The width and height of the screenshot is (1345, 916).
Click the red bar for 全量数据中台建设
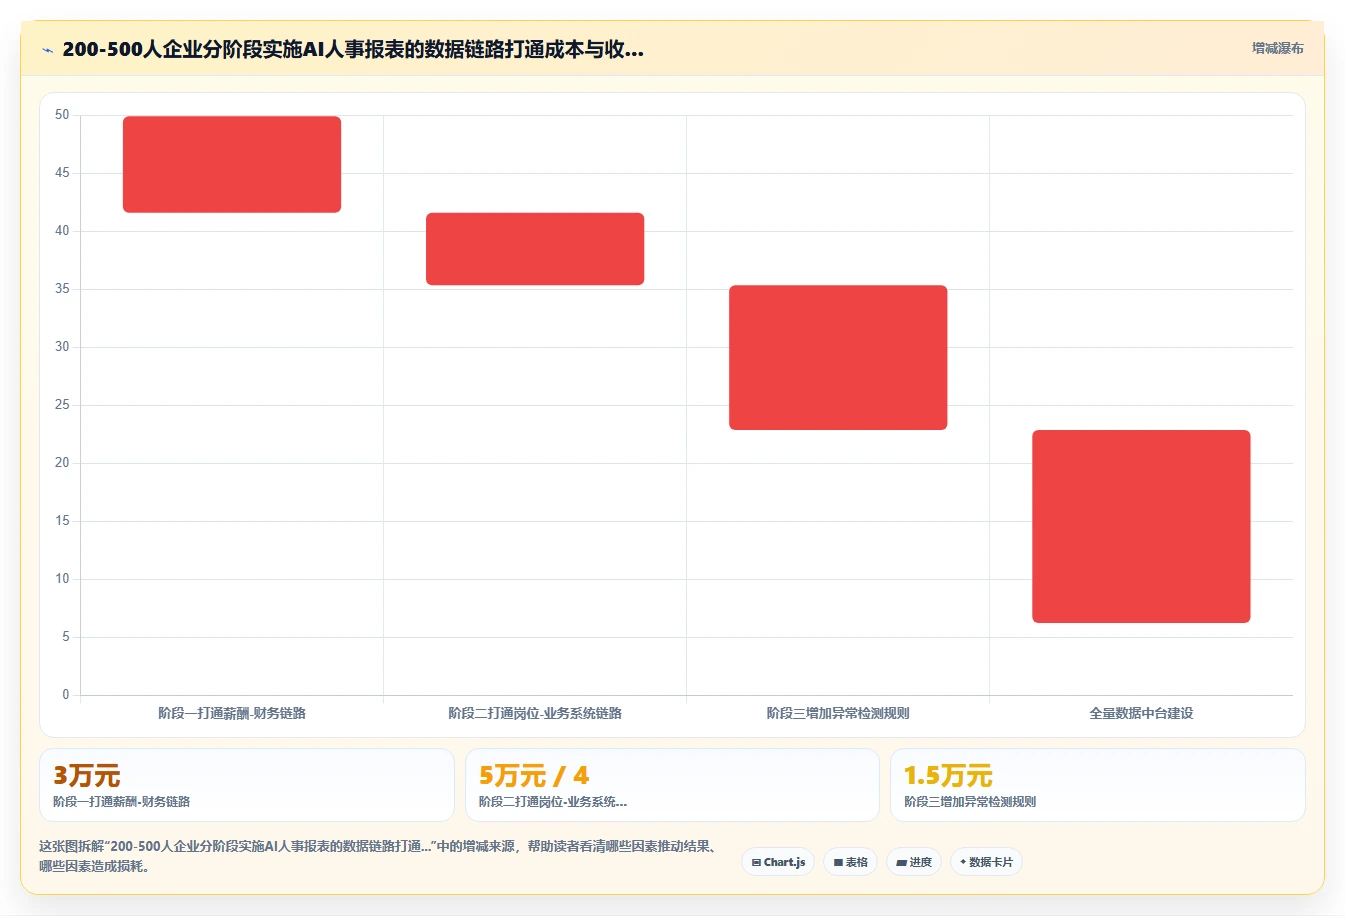pos(1141,526)
